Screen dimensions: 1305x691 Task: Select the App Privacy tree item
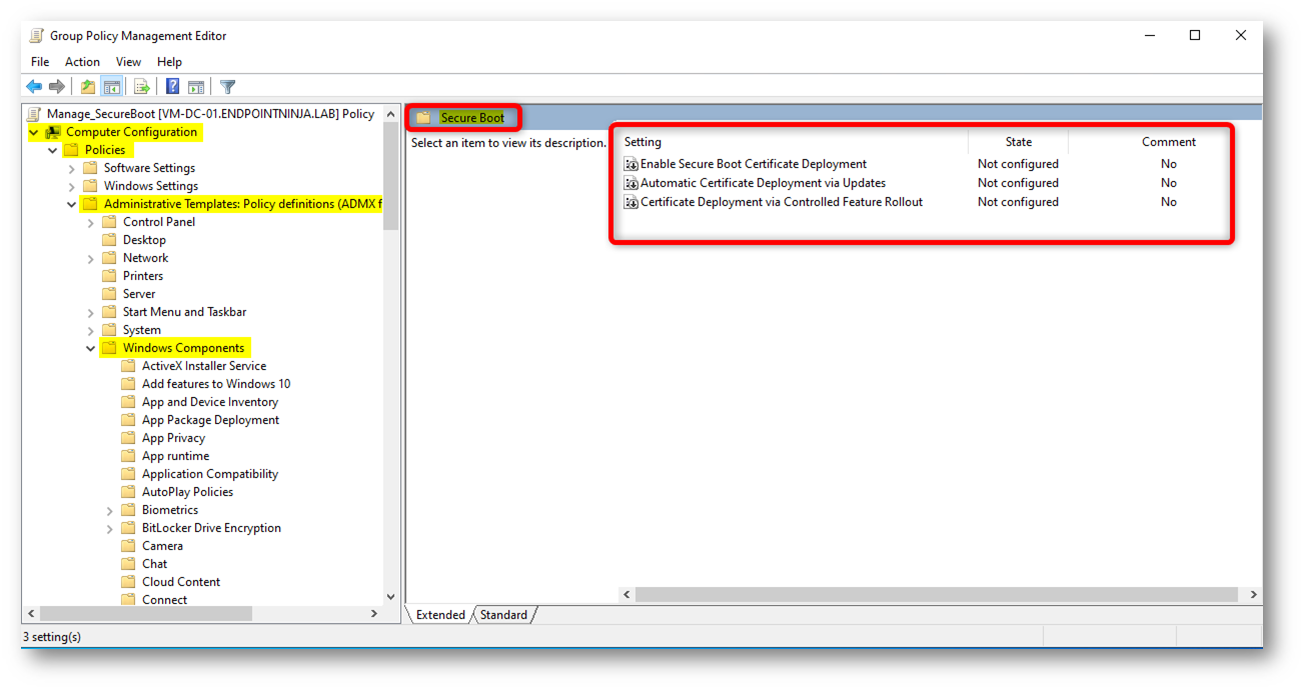pyautogui.click(x=173, y=438)
